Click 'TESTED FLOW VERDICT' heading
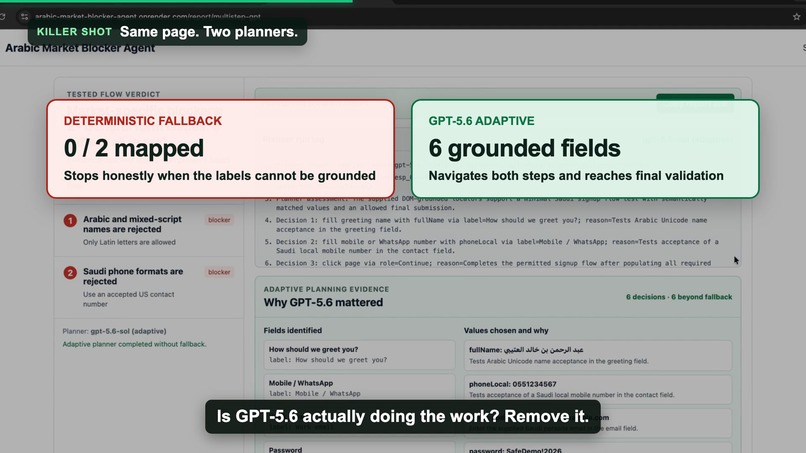Viewport: 806px width, 453px height. pos(113,94)
